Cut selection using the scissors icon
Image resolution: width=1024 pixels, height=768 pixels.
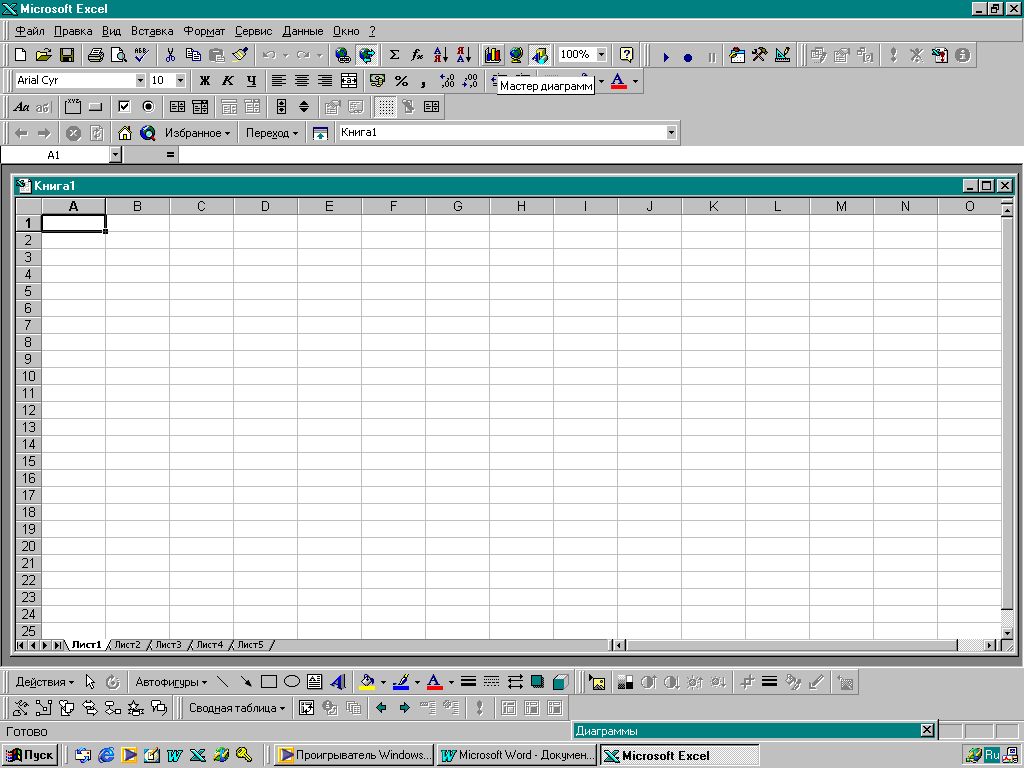pyautogui.click(x=170, y=55)
